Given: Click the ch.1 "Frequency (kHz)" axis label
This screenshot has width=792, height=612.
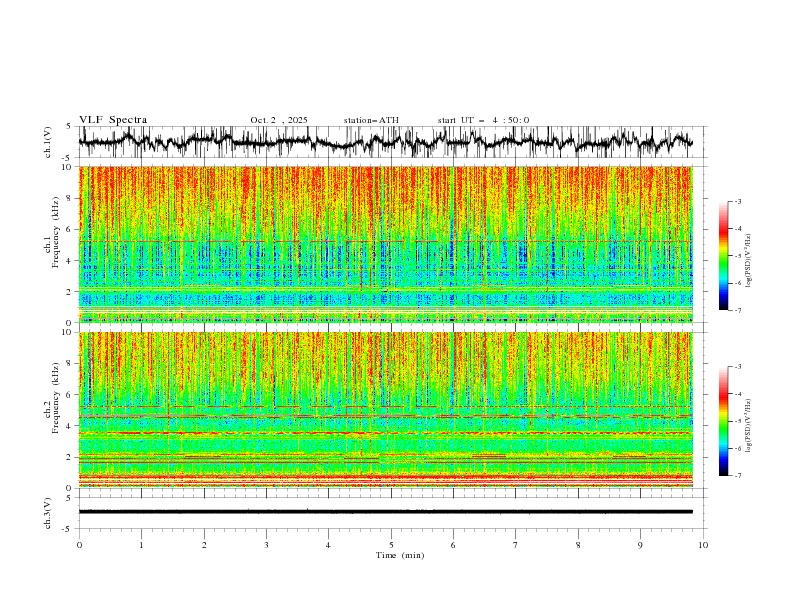Looking at the screenshot, I should tap(55, 233).
